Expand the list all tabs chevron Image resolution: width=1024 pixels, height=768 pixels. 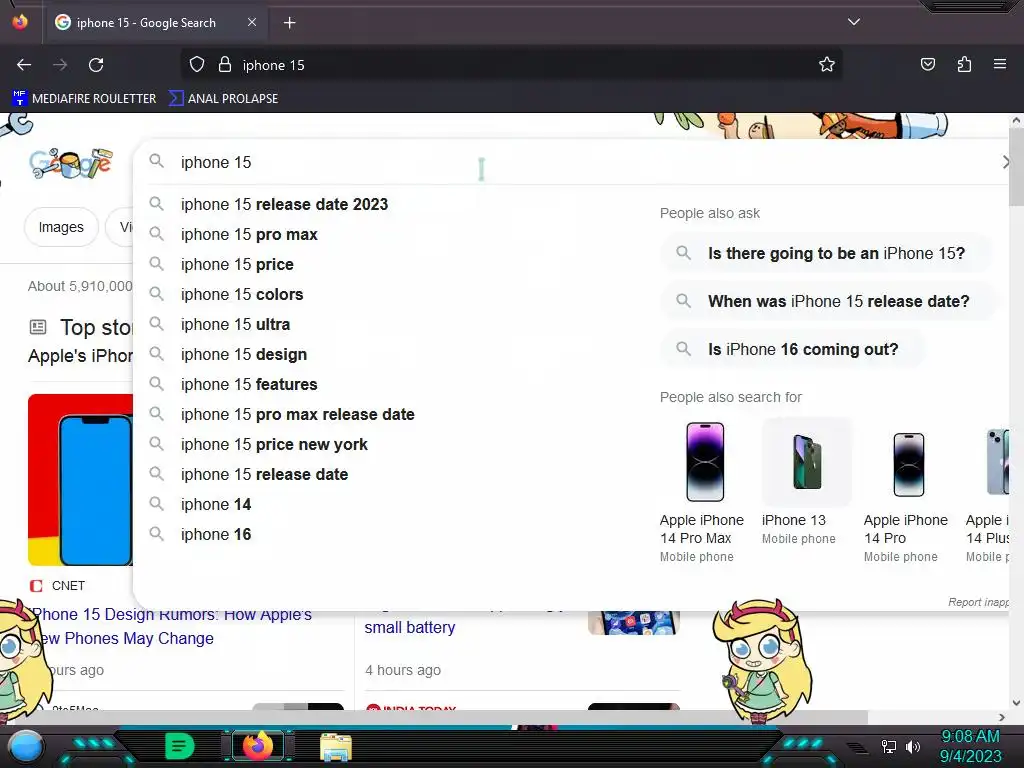point(854,22)
